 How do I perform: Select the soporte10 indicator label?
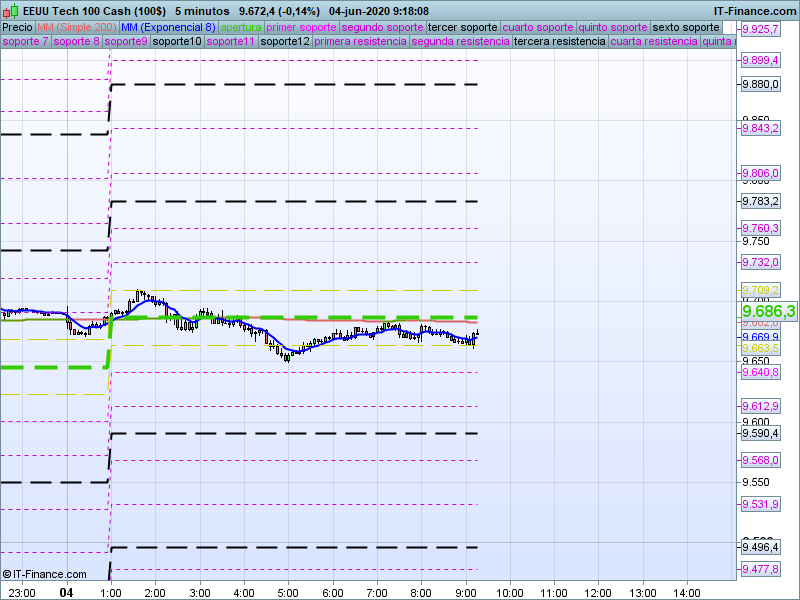tap(177, 42)
